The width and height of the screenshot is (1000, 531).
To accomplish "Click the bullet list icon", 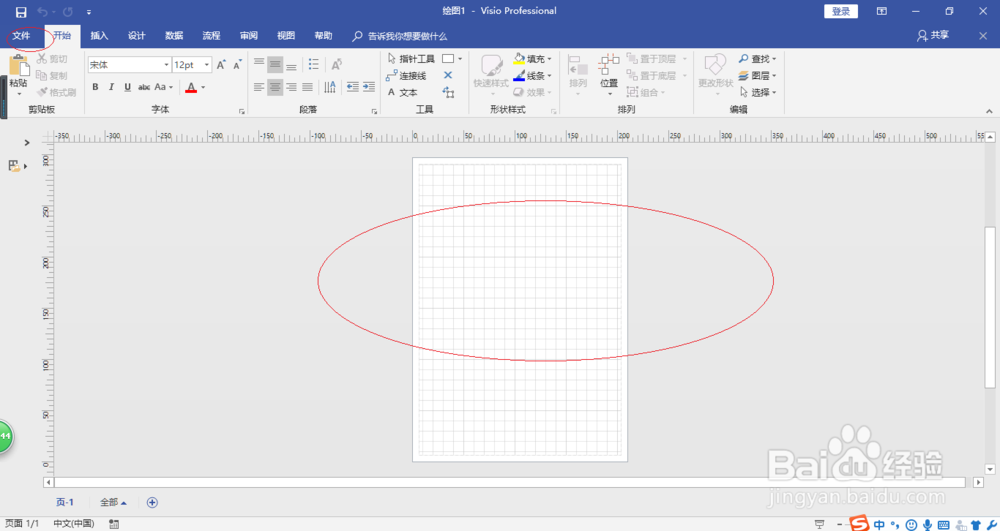I will tap(313, 64).
